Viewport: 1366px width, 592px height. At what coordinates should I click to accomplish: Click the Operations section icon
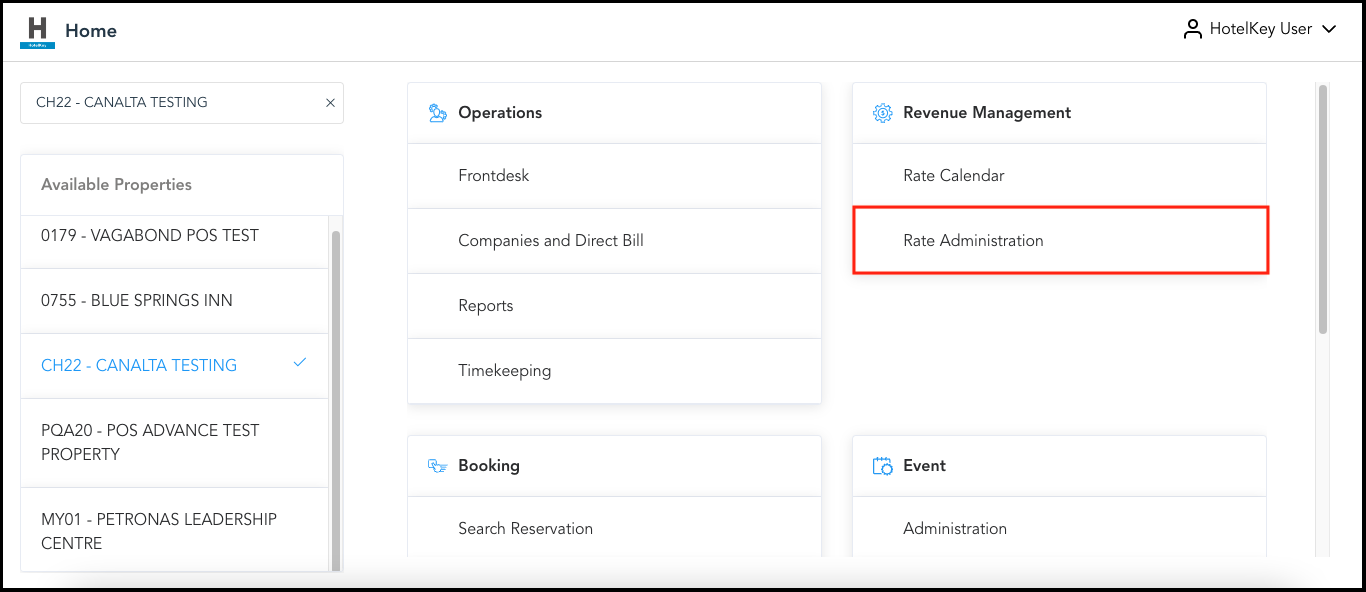point(437,113)
